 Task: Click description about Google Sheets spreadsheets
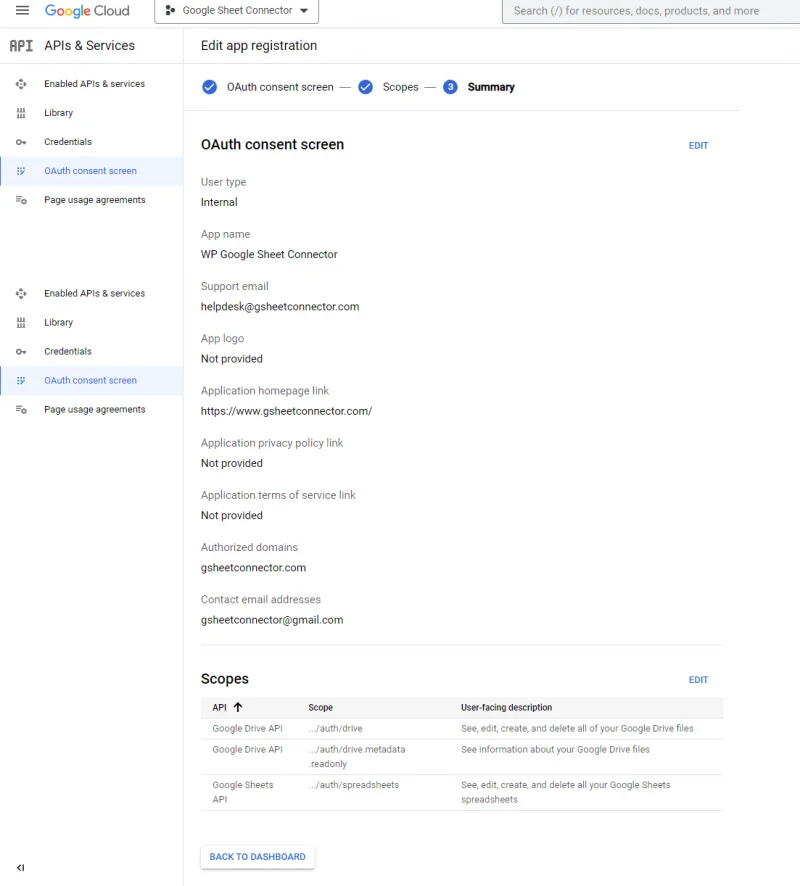pos(566,792)
